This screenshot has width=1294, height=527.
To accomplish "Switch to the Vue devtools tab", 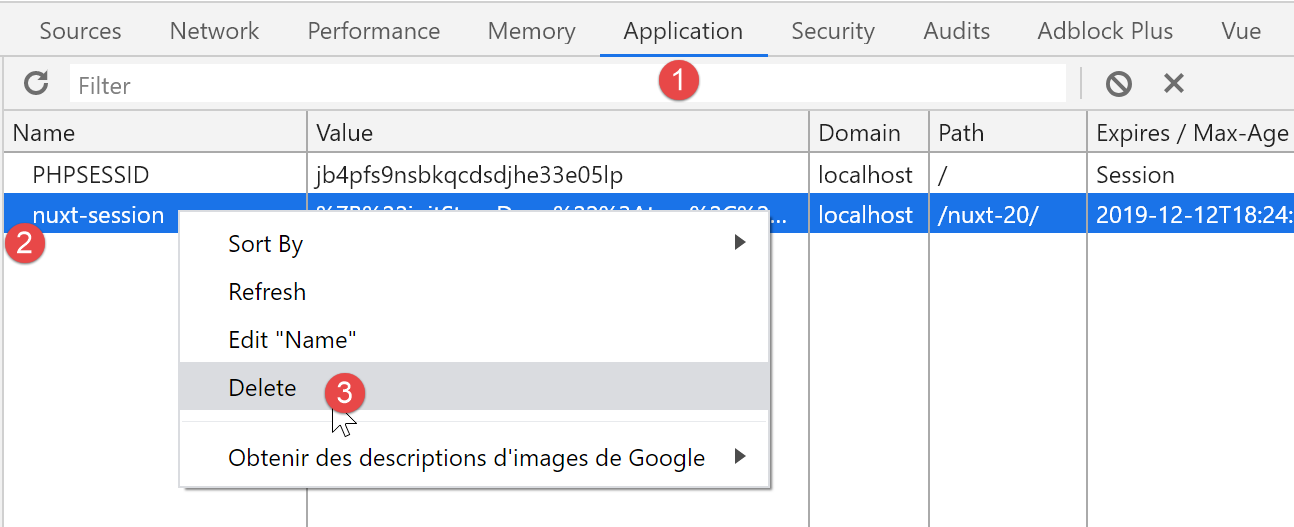I will coord(1241,31).
